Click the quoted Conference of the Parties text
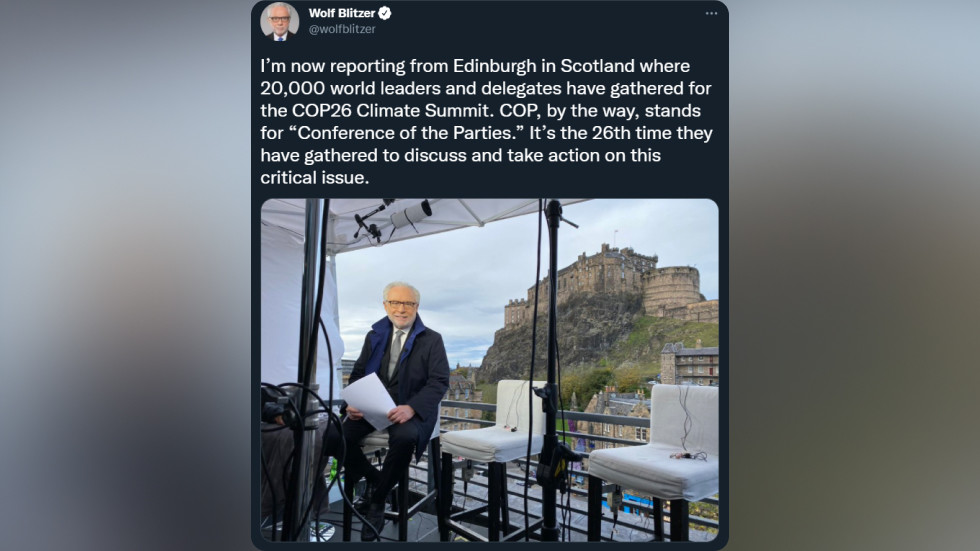 (x=411, y=133)
